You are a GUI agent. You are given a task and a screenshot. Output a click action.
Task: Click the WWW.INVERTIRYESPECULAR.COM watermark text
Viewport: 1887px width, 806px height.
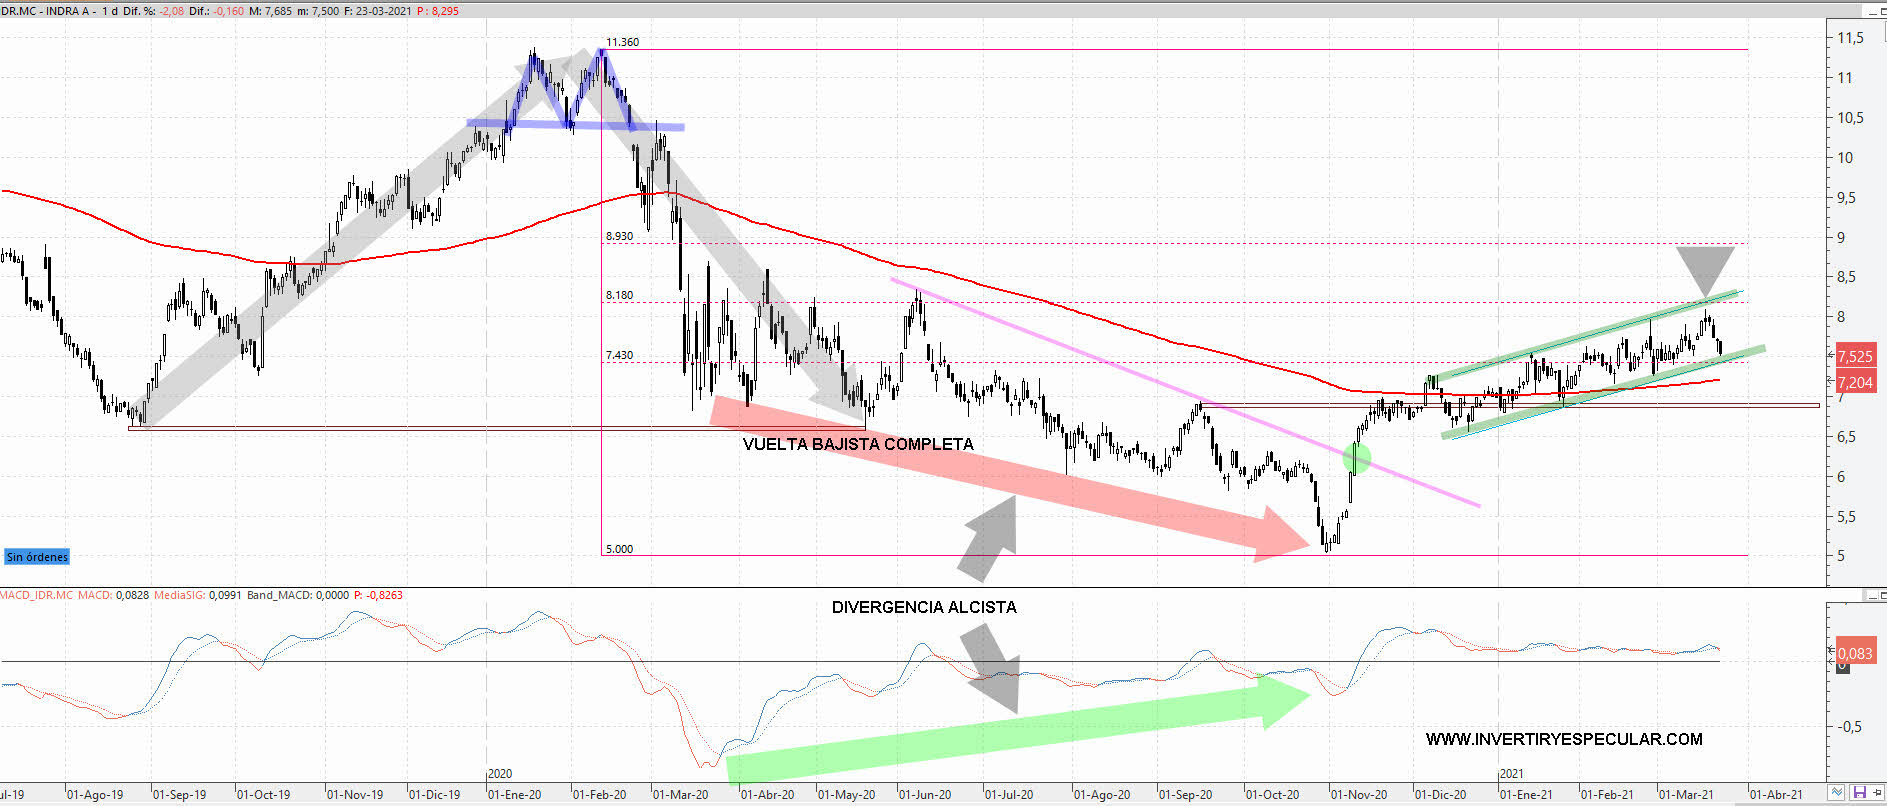pyautogui.click(x=1563, y=739)
